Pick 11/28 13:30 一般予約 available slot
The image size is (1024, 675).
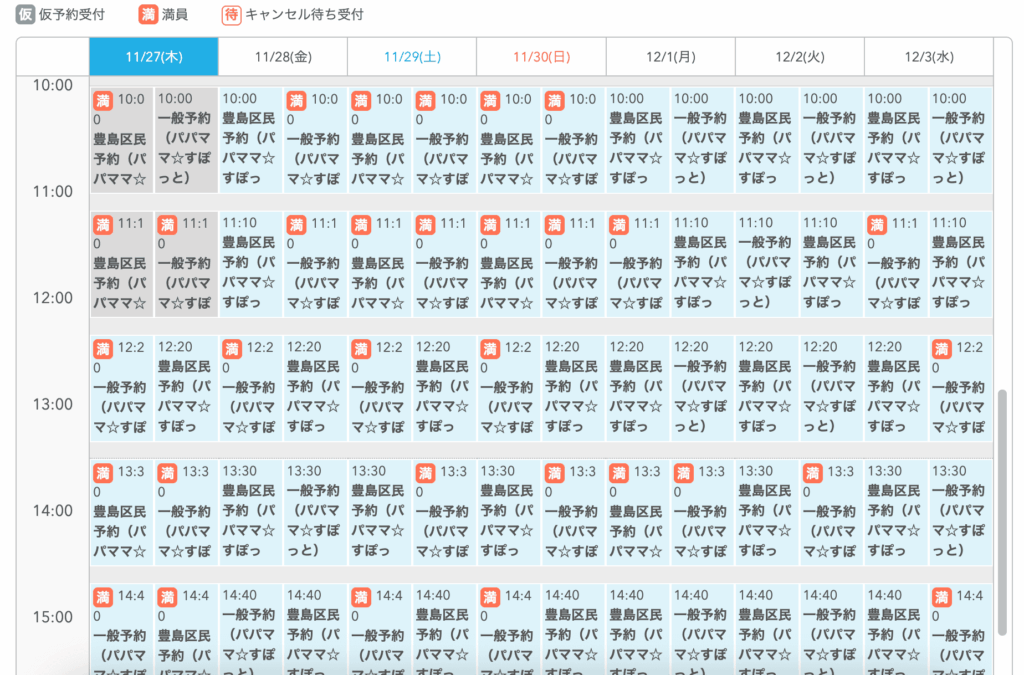pos(315,512)
